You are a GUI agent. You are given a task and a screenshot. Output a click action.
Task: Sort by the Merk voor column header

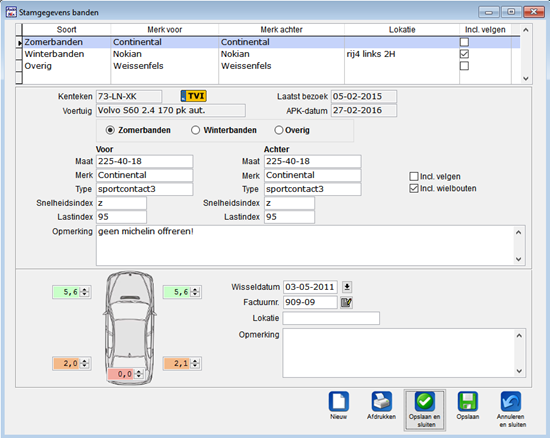coord(165,30)
